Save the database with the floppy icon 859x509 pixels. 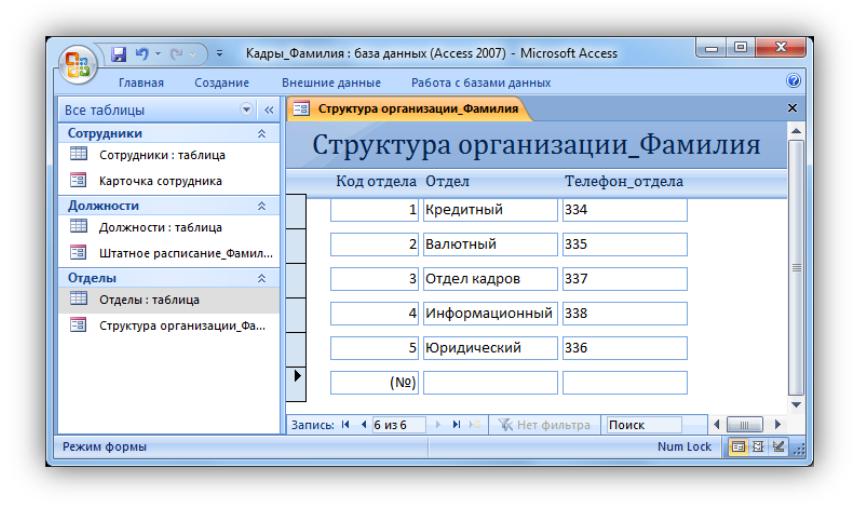pyautogui.click(x=118, y=54)
